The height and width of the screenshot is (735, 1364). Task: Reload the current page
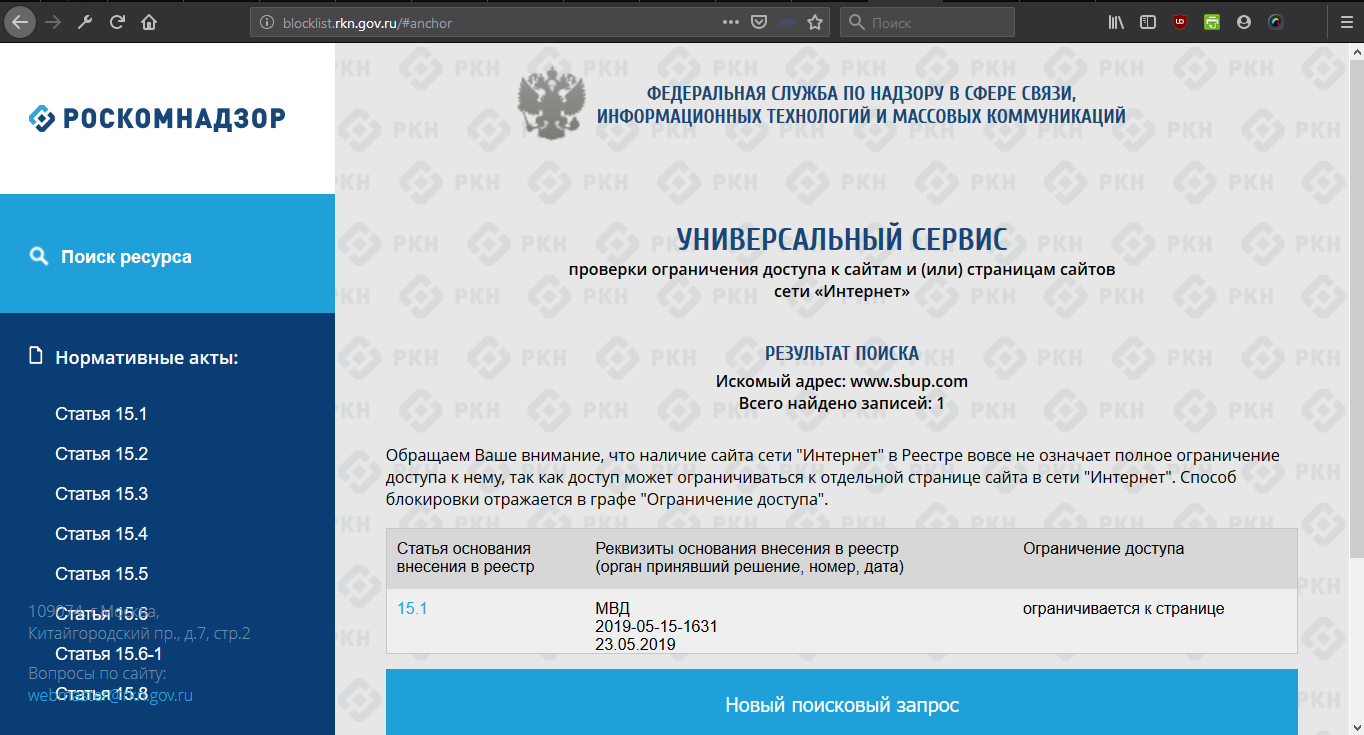point(117,22)
